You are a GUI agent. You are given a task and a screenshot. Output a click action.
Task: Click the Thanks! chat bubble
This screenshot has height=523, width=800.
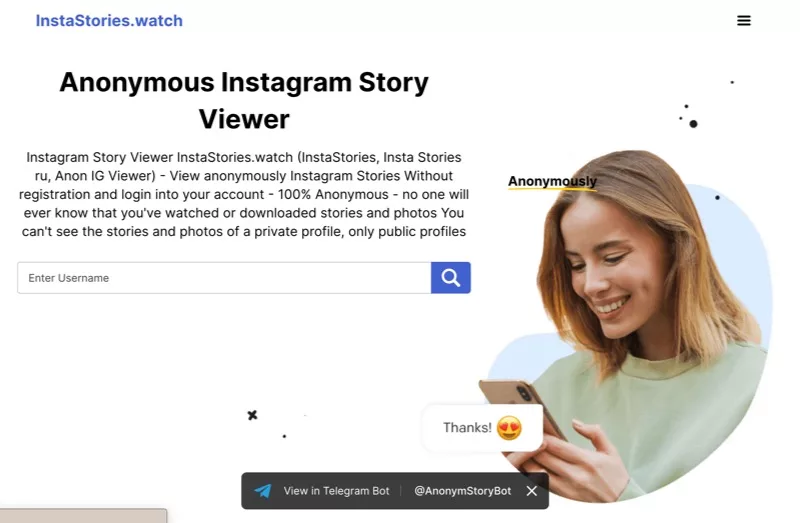point(482,428)
